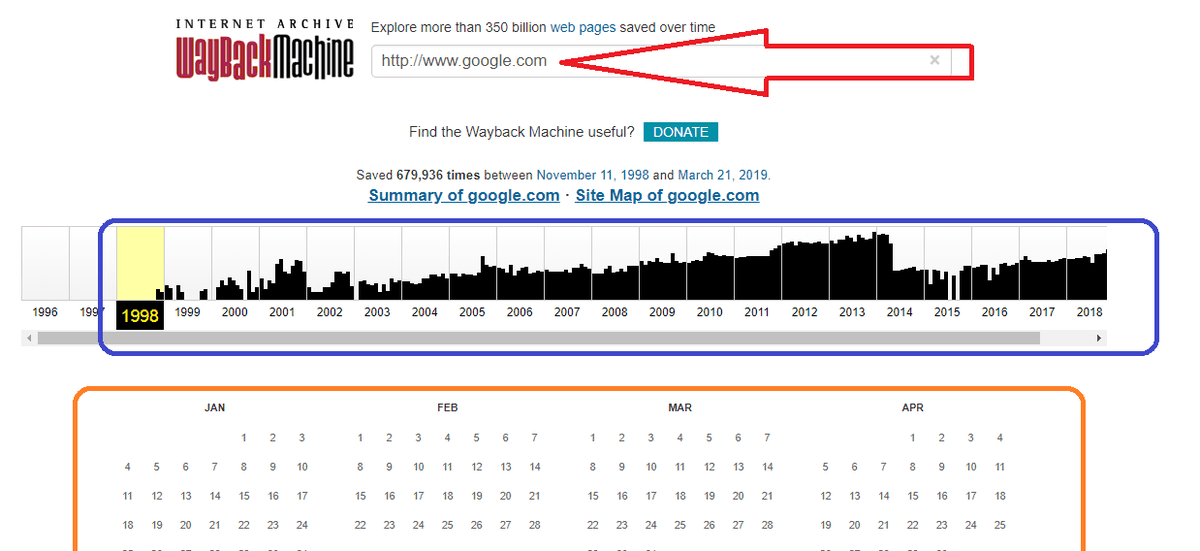The height and width of the screenshot is (551, 1200).
Task: Select year 2010 on the timeline
Action: tap(710, 312)
